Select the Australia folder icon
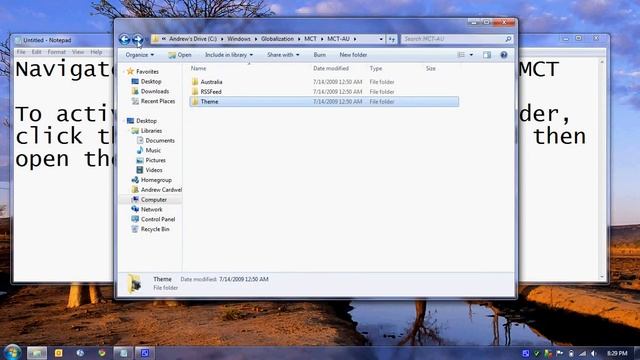This screenshot has height=360, width=640. (195, 82)
